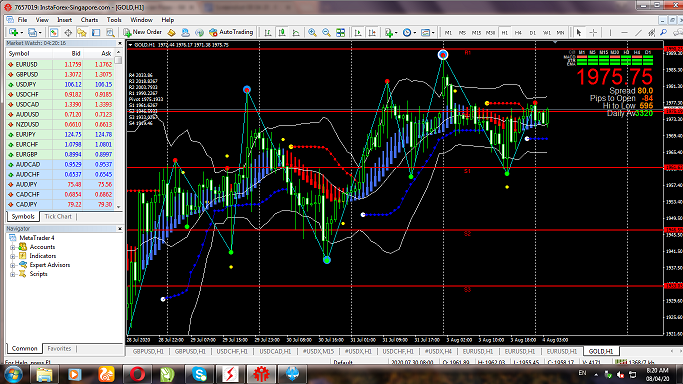Draw a horizontal line tool
Image resolution: width=683 pixels, height=384 pixels.
click(x=624, y=33)
